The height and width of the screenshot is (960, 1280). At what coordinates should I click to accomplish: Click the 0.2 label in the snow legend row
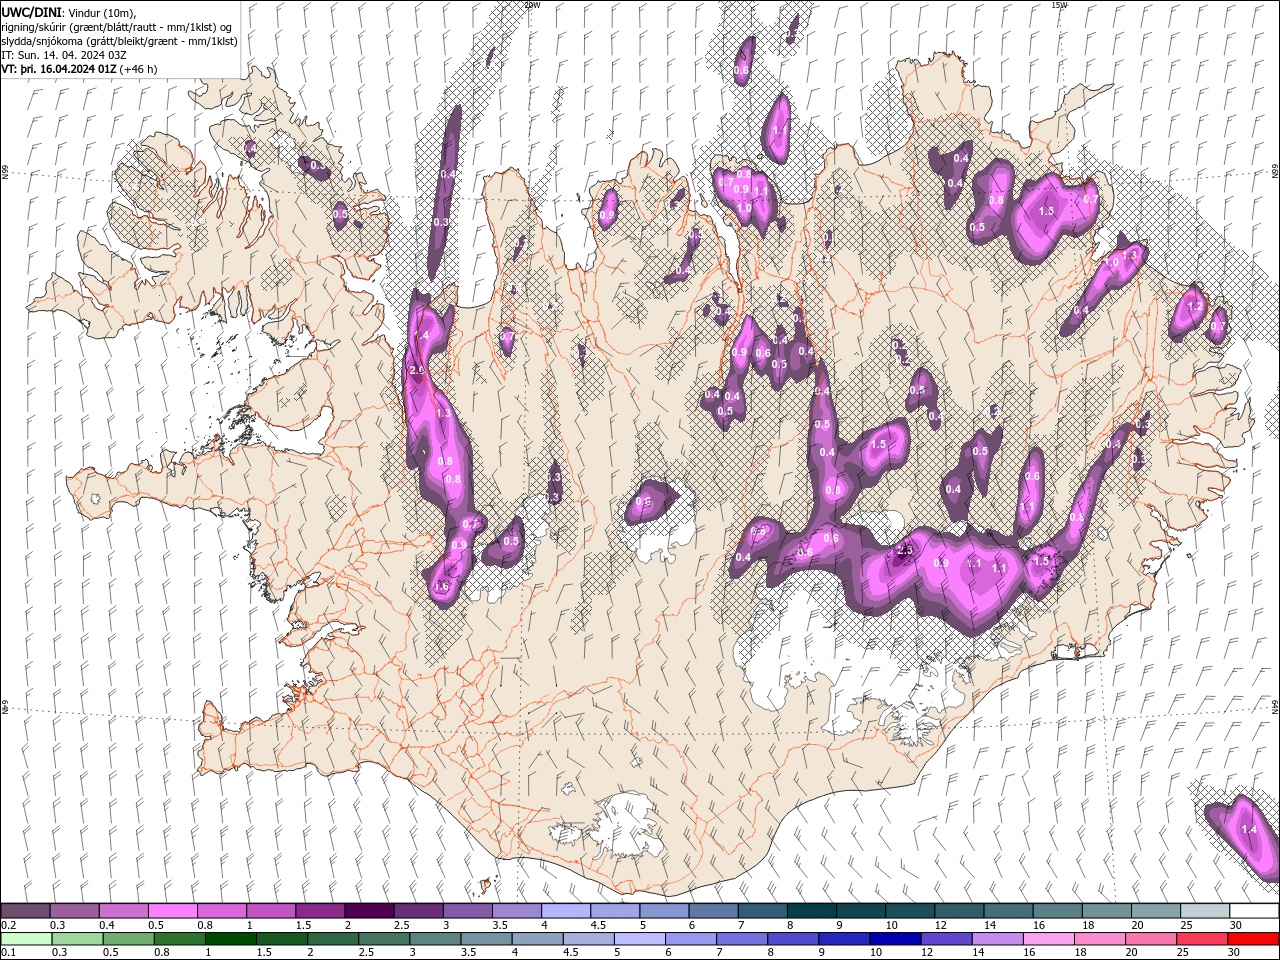8,925
